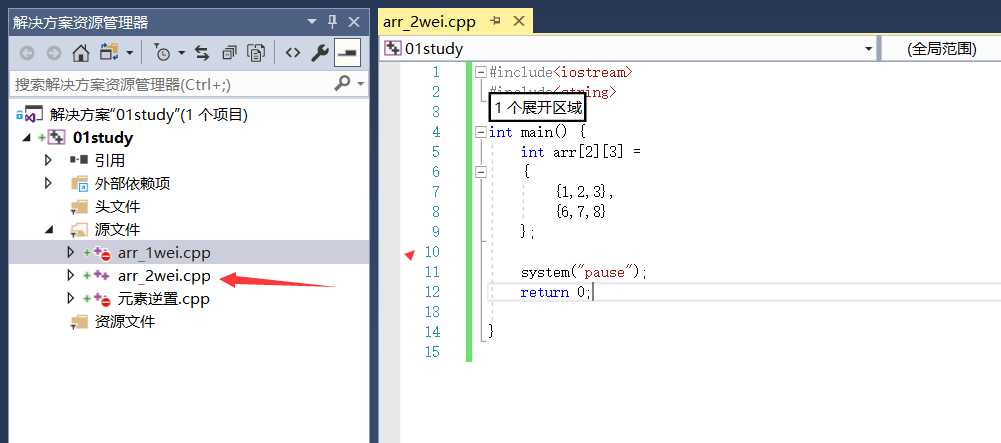
Task: Click the search magnifier icon
Action: coord(343,83)
